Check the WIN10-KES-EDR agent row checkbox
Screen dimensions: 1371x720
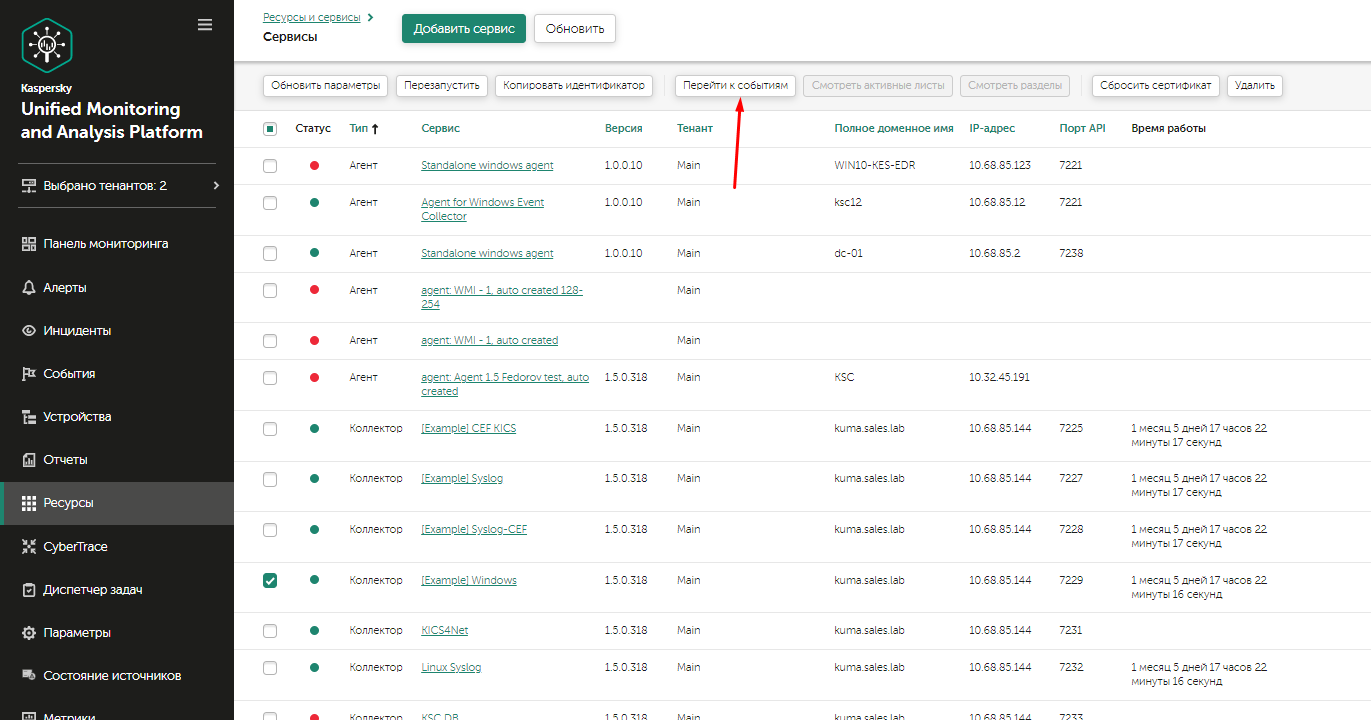point(270,166)
